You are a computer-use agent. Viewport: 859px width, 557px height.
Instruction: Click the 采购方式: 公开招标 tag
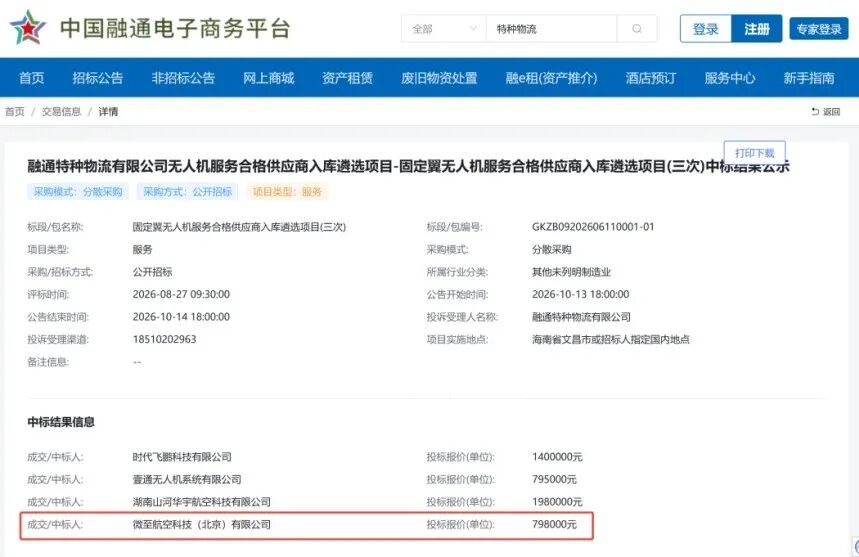pos(187,192)
